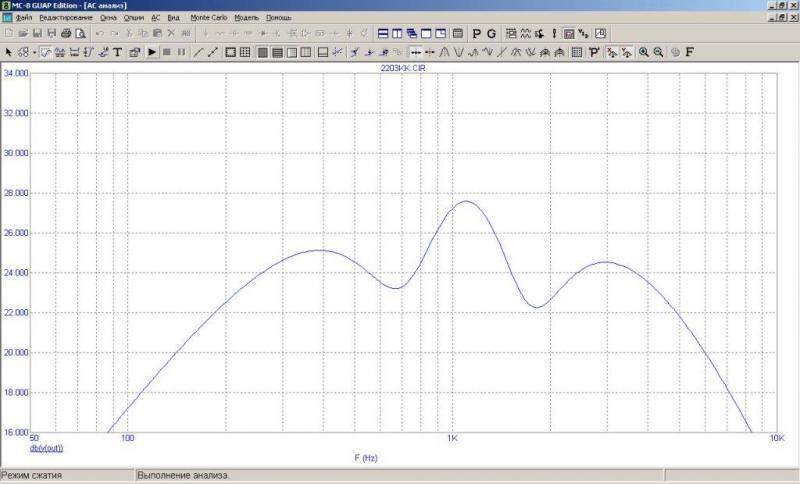Save the file with the first diskette icon
This screenshot has width=800, height=484.
37,34
